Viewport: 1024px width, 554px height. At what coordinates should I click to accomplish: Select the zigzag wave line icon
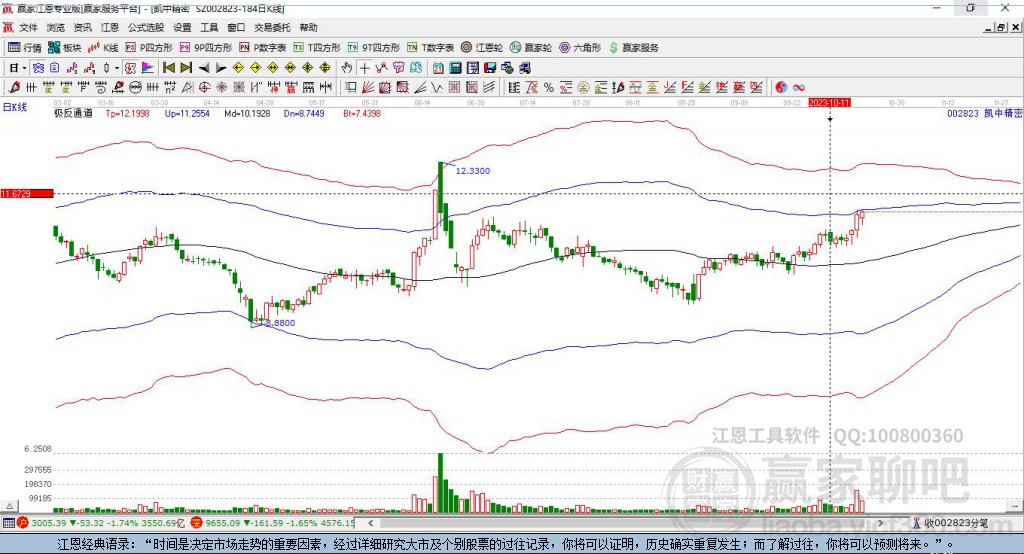(438, 88)
